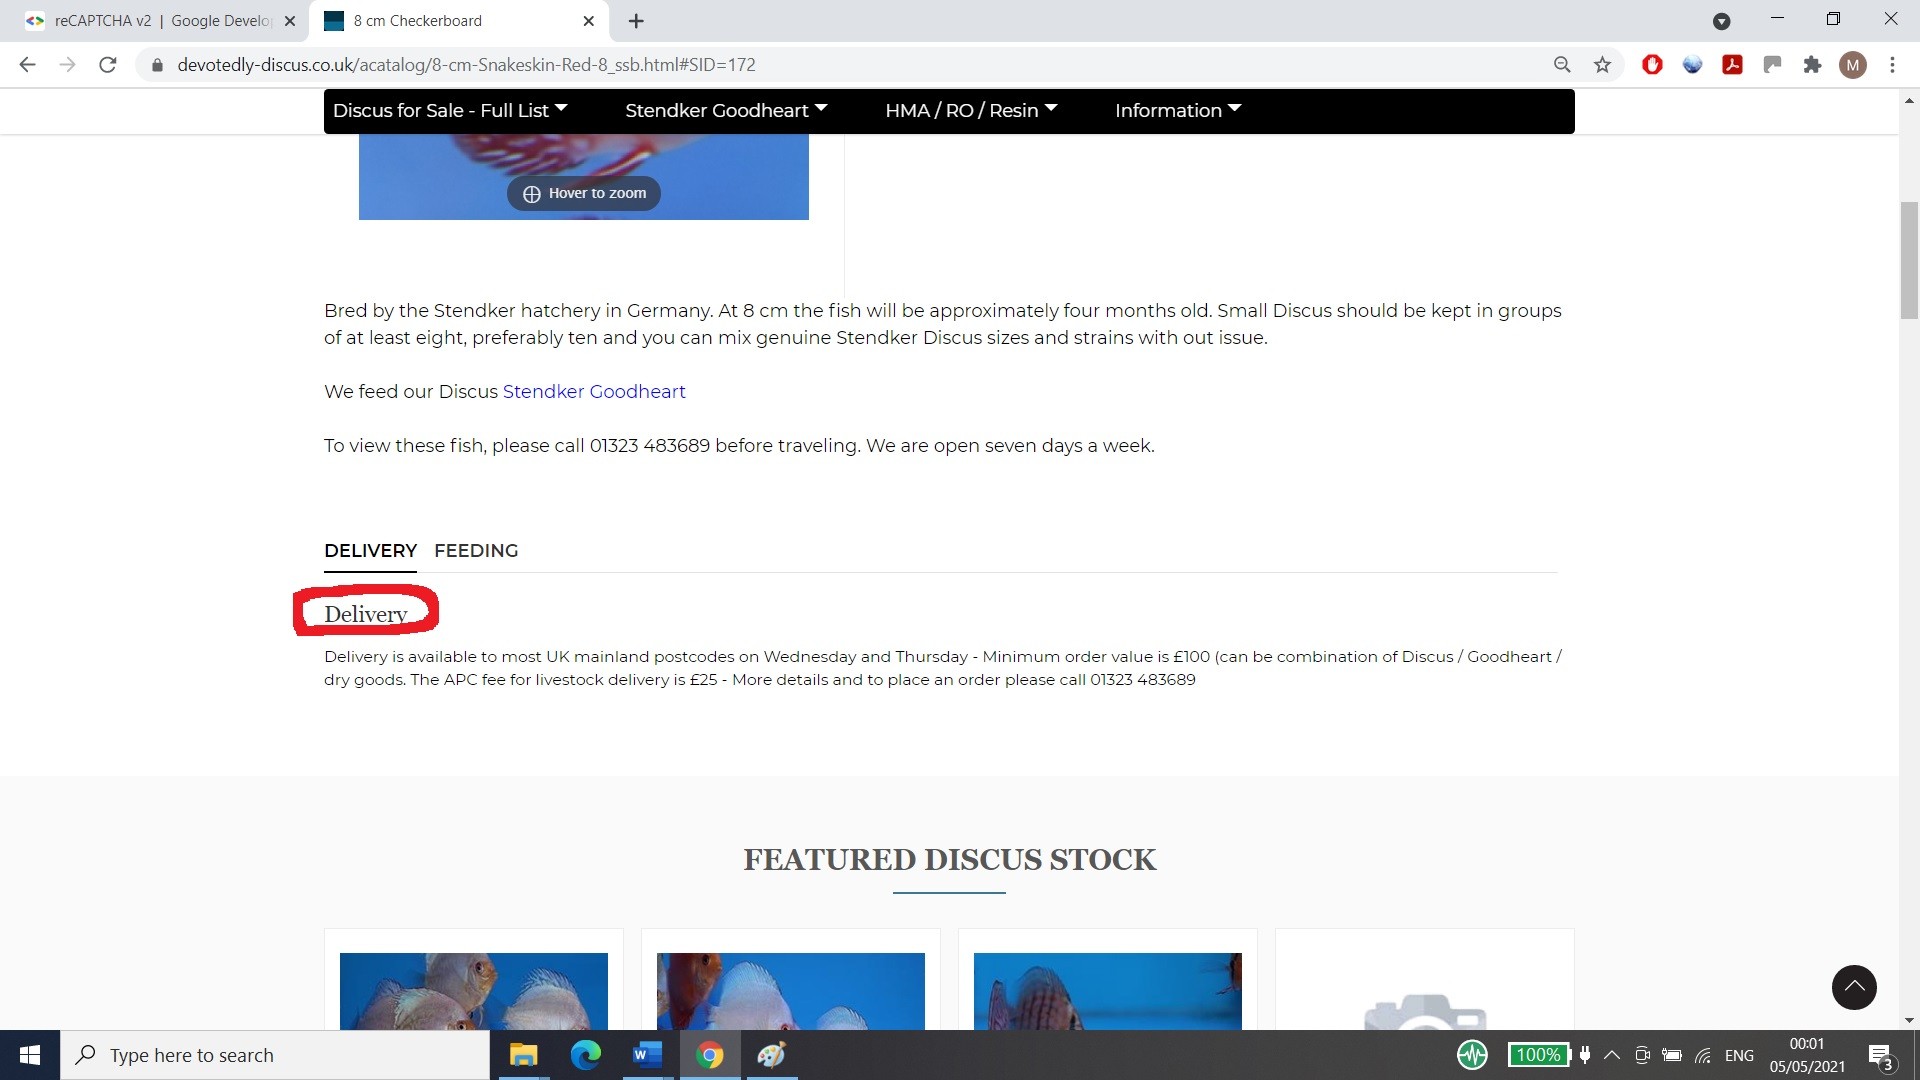Bookmark this page with star icon
Screen dimensions: 1920x1080
pos(1602,65)
